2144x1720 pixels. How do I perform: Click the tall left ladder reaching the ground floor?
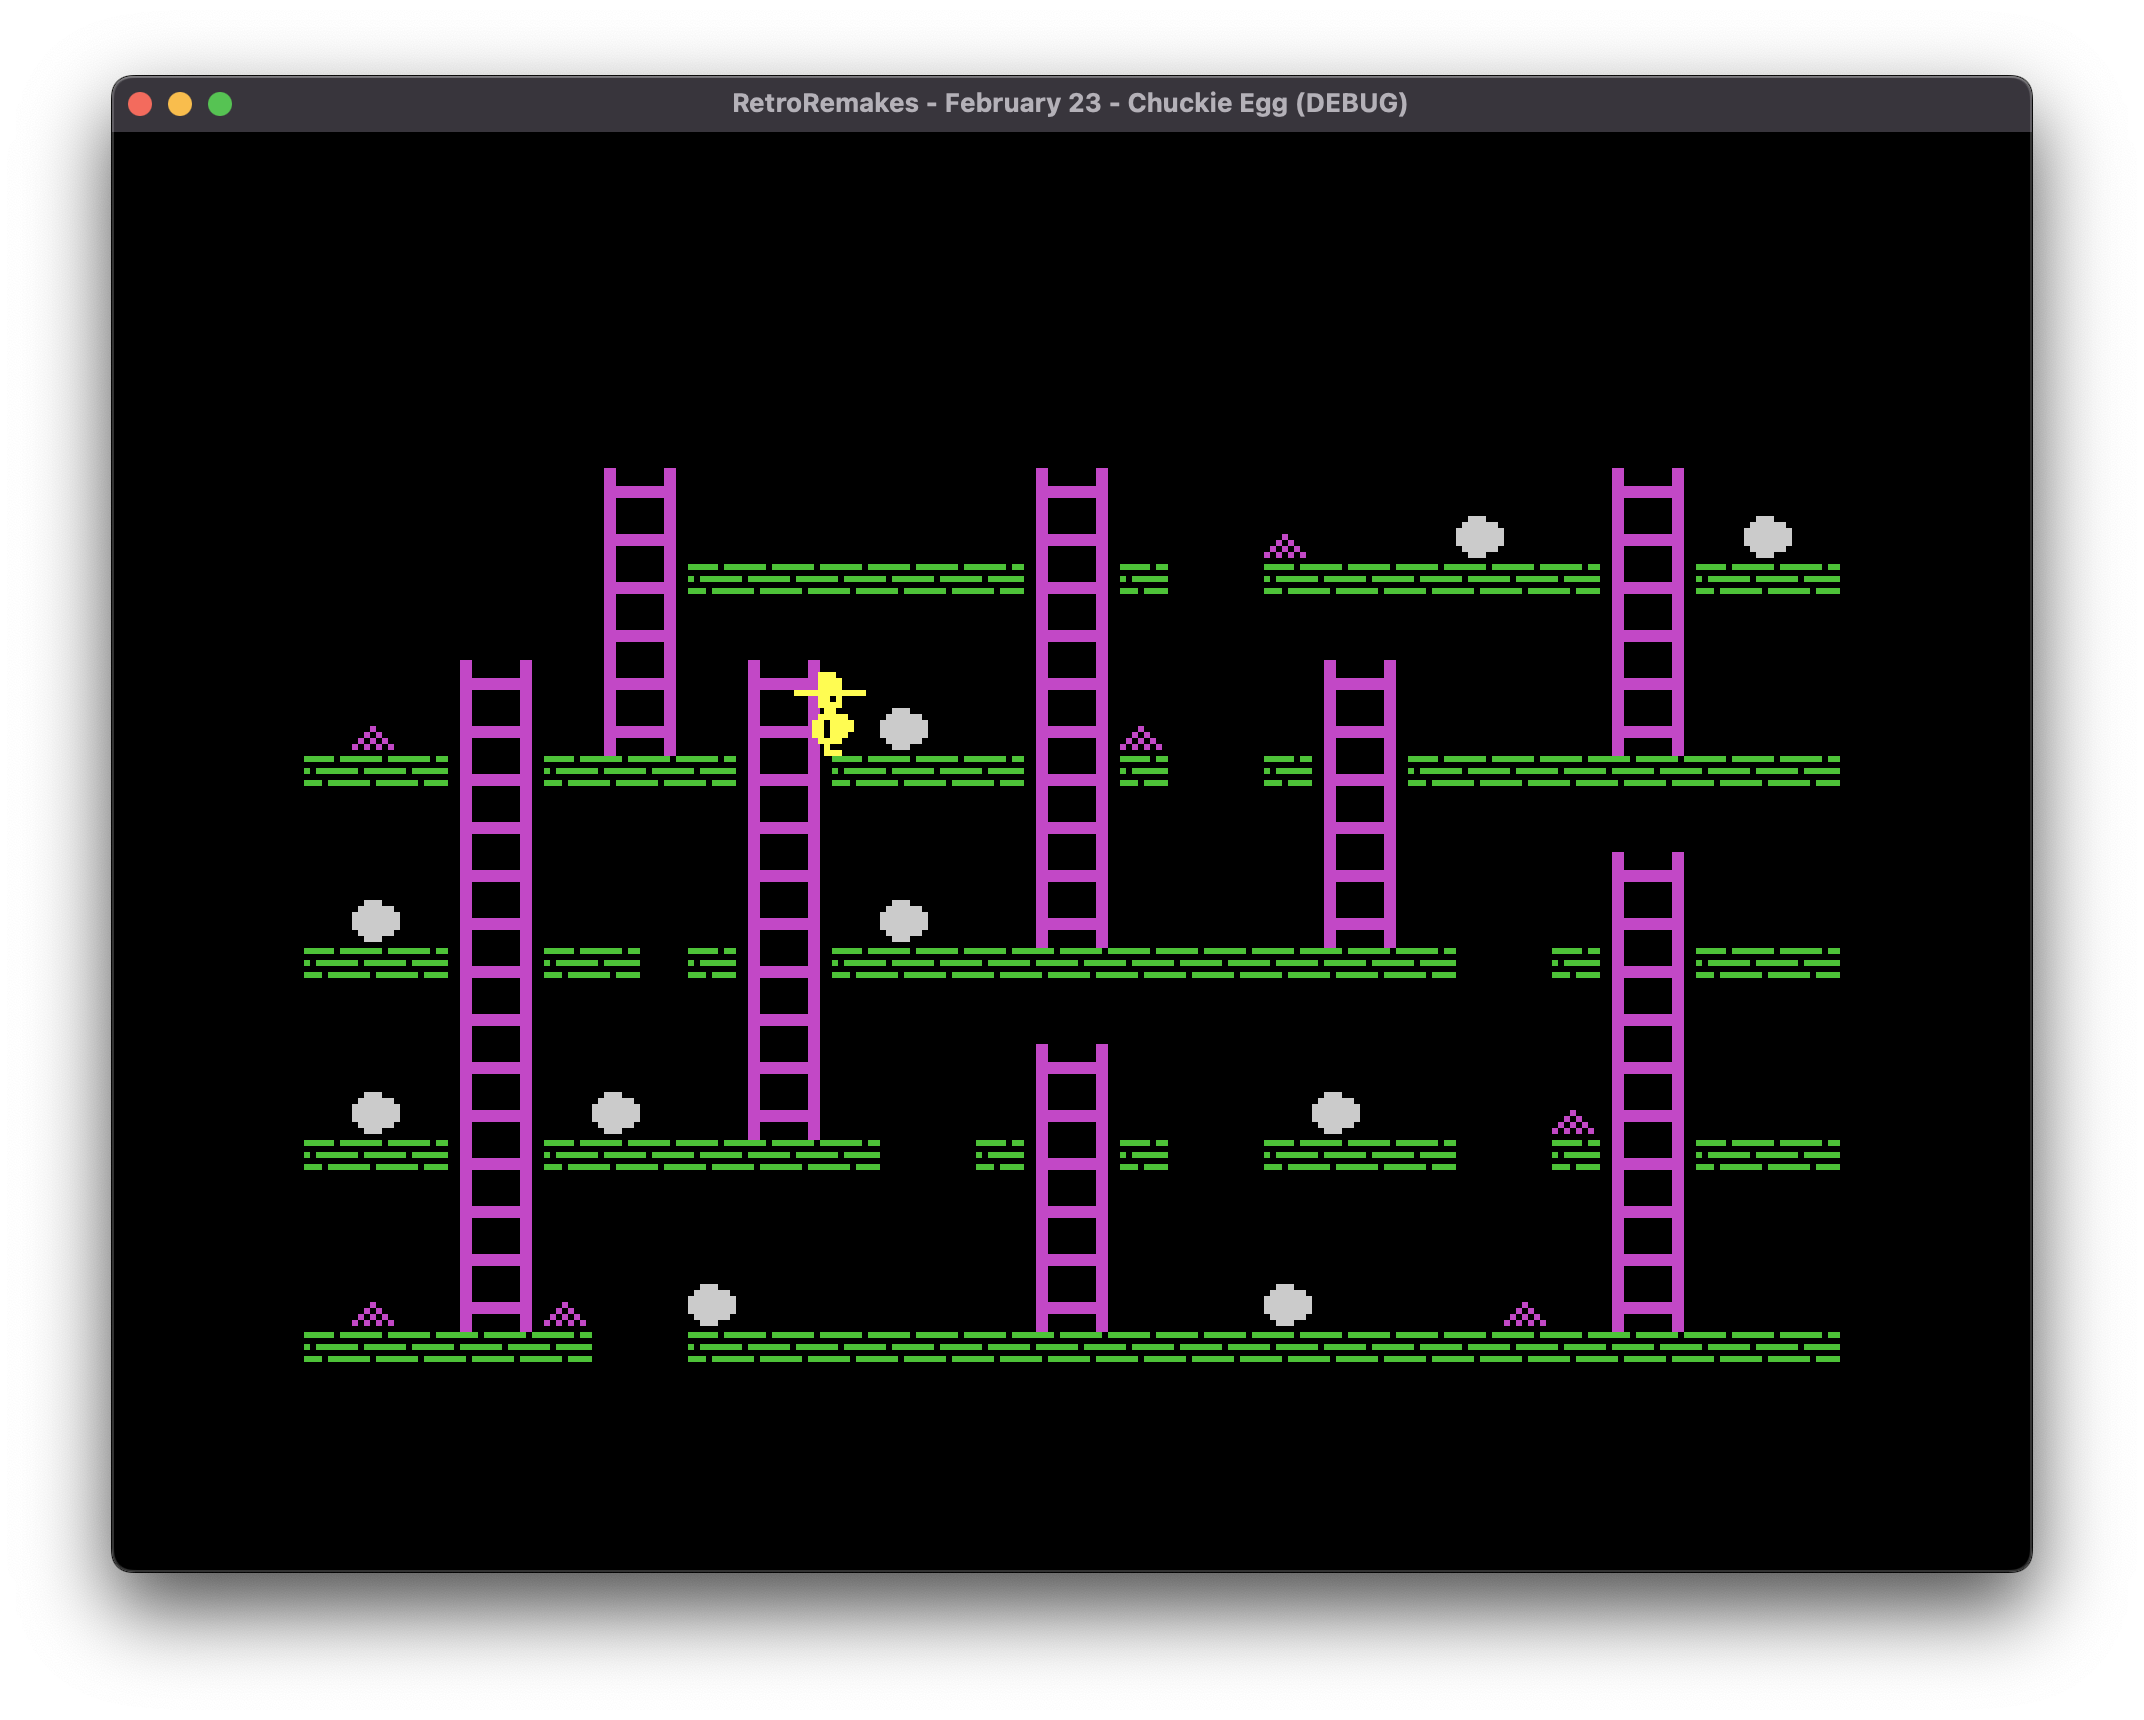496,996
